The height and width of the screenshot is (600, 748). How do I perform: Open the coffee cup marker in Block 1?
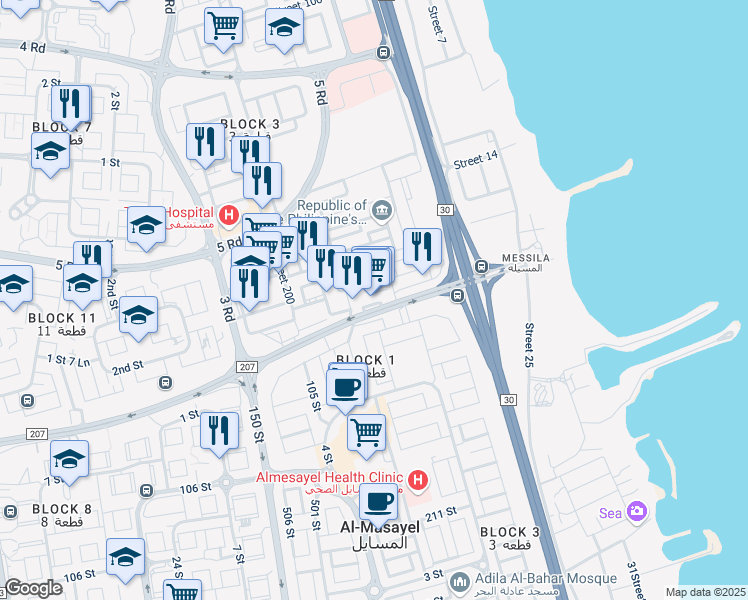click(x=345, y=389)
